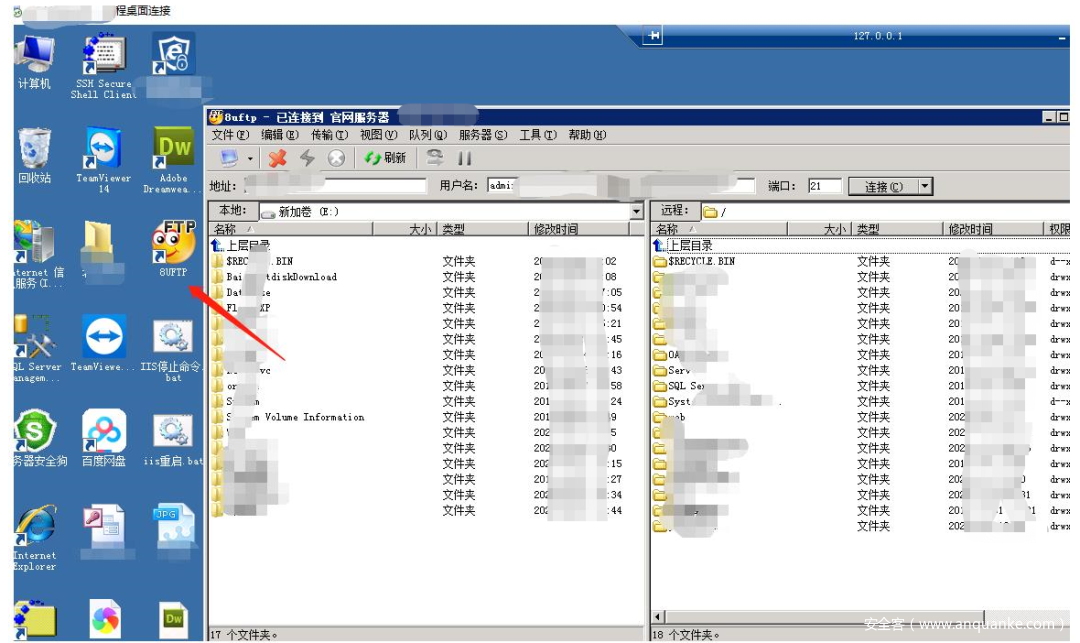Expand the site manager icon dropdown arrow
The height and width of the screenshot is (643, 1080).
pyautogui.click(x=250, y=159)
